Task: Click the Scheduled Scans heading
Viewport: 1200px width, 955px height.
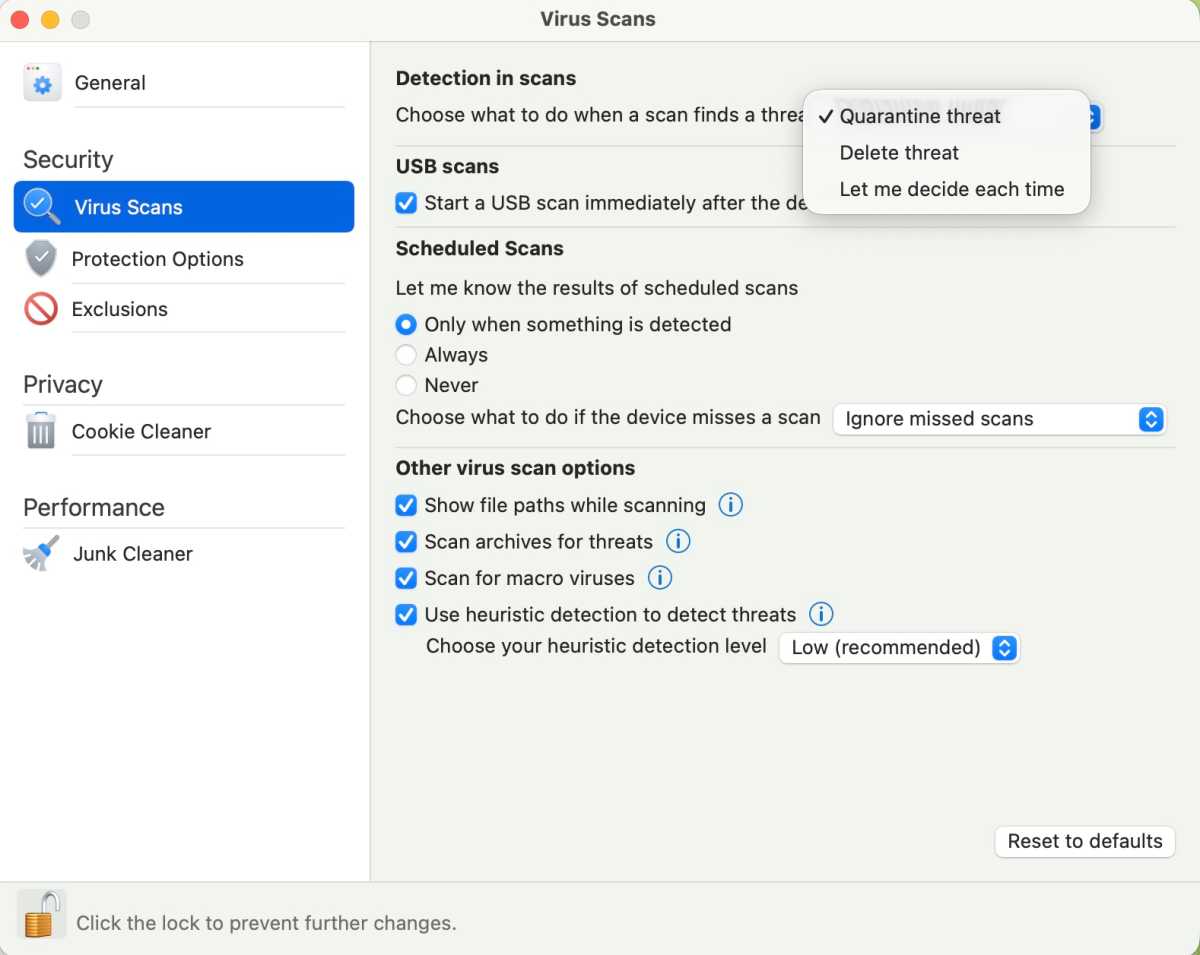Action: click(x=480, y=248)
